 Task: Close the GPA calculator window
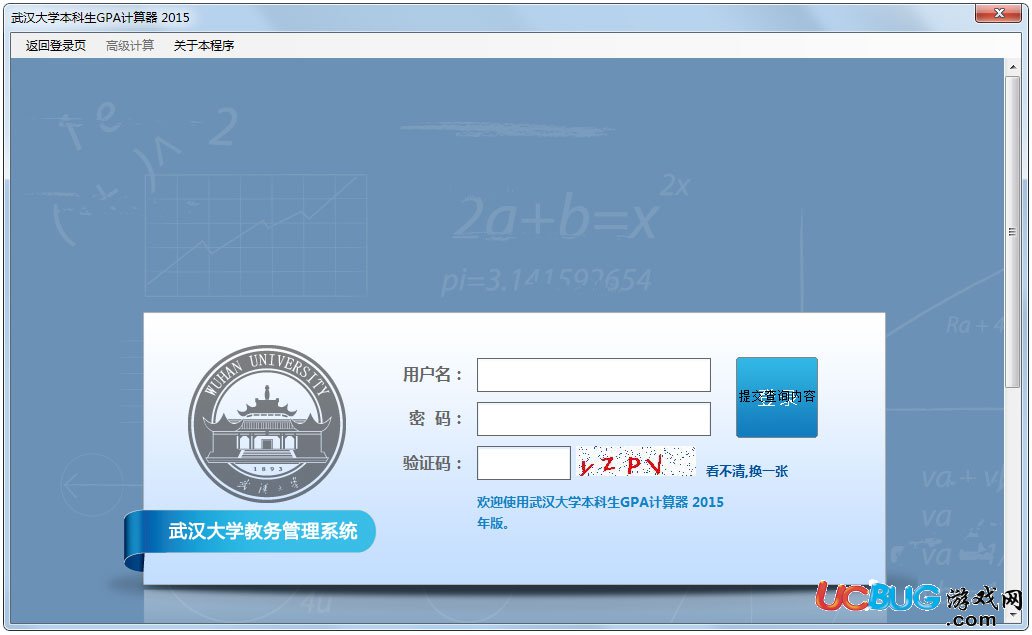998,13
